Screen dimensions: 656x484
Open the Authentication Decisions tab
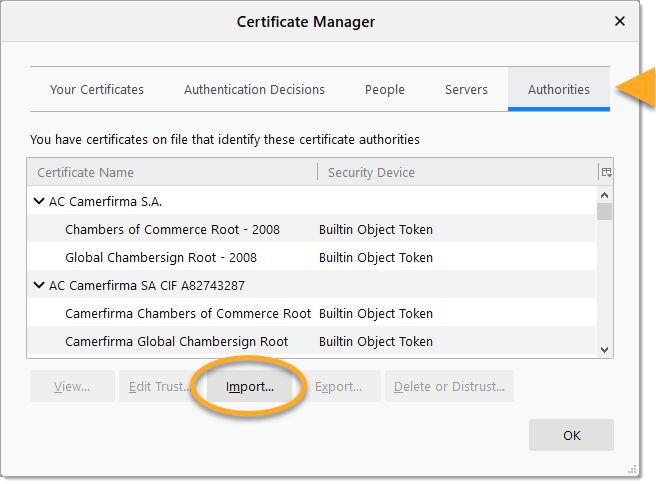tap(254, 90)
